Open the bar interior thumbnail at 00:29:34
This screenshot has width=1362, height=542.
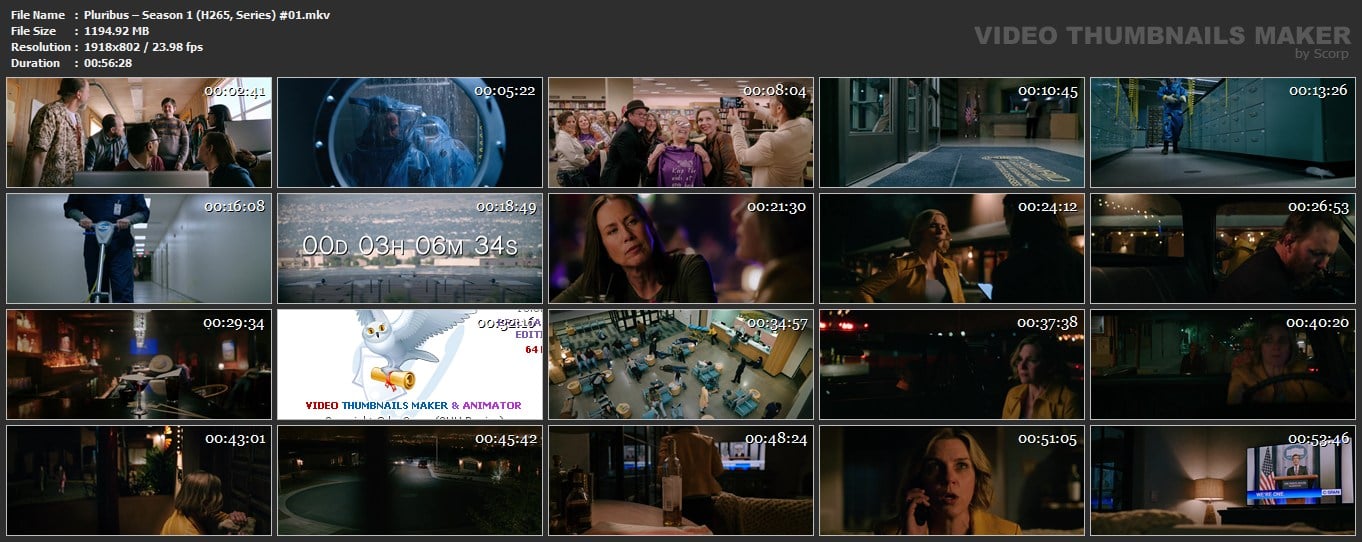(139, 365)
